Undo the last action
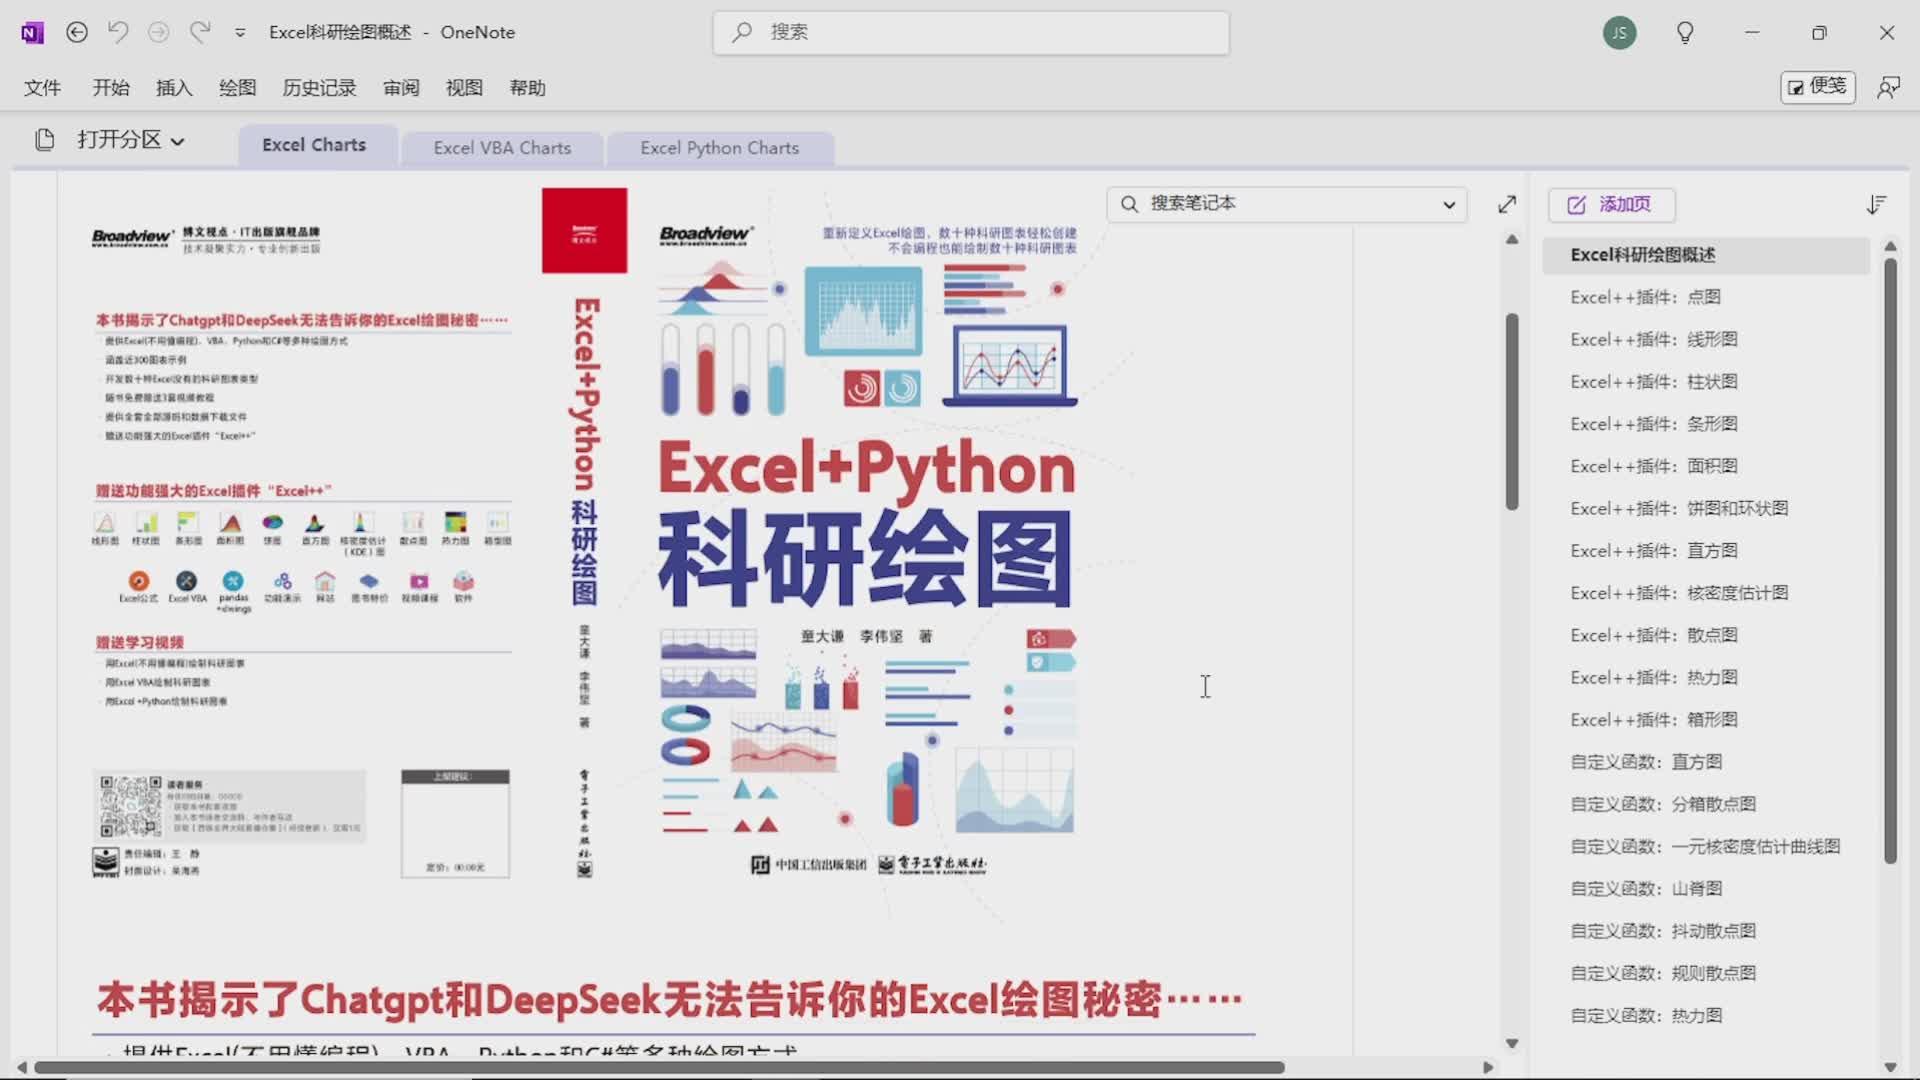The height and width of the screenshot is (1080, 1920). coord(118,32)
